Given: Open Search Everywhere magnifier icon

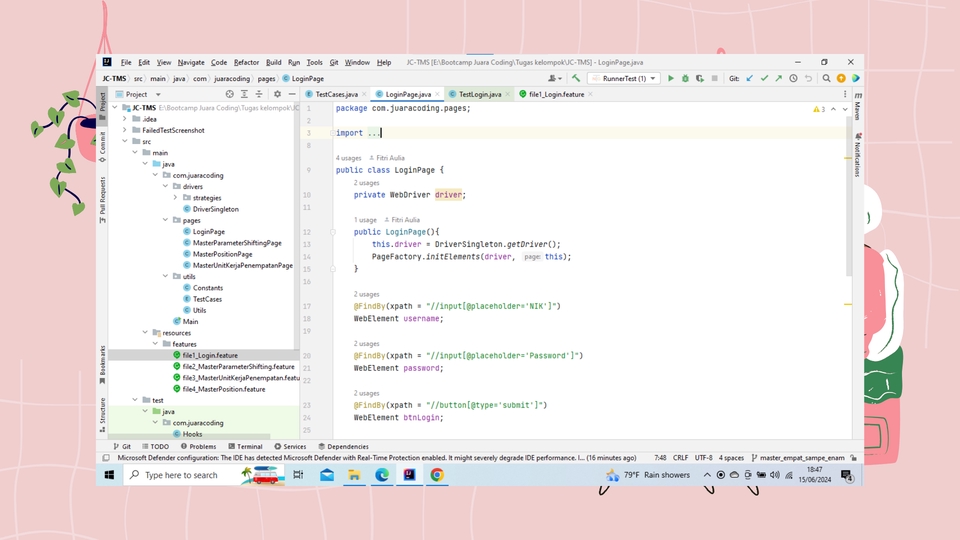Looking at the screenshot, I should (x=826, y=78).
